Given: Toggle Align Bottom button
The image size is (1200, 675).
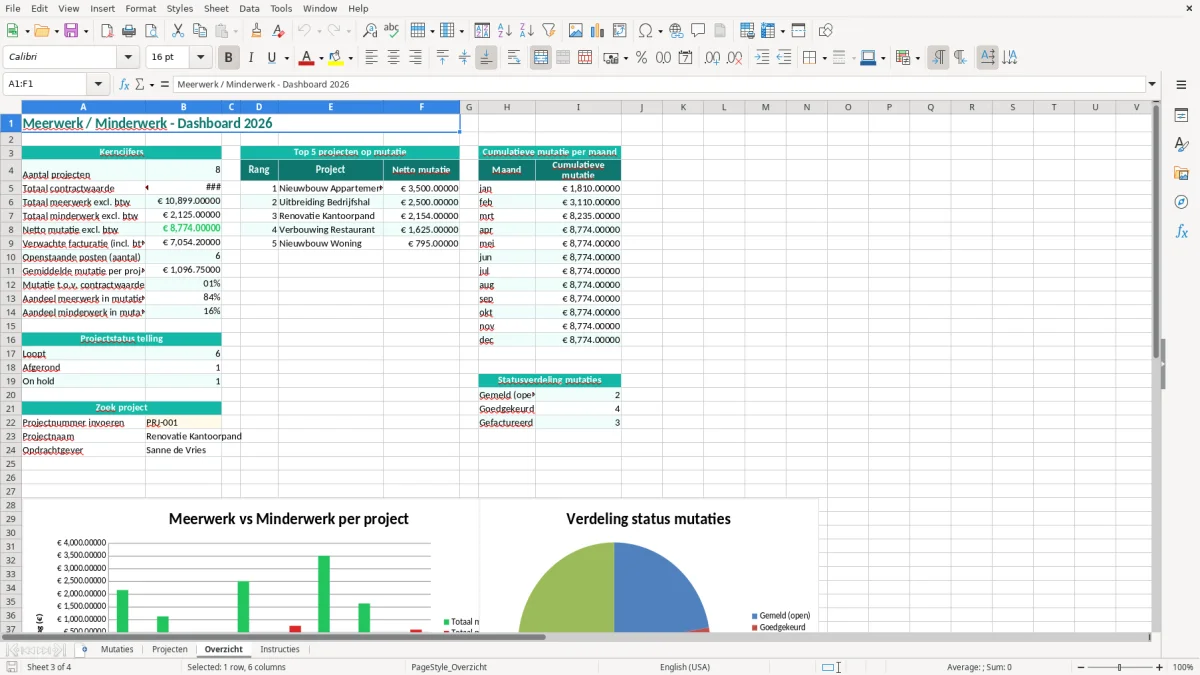Looking at the screenshot, I should (486, 58).
